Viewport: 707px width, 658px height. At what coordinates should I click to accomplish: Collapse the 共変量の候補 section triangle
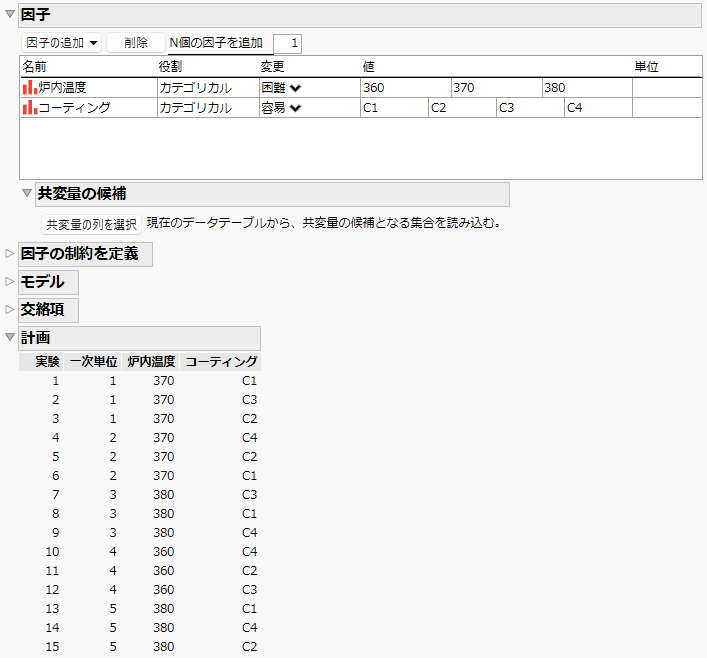27,193
